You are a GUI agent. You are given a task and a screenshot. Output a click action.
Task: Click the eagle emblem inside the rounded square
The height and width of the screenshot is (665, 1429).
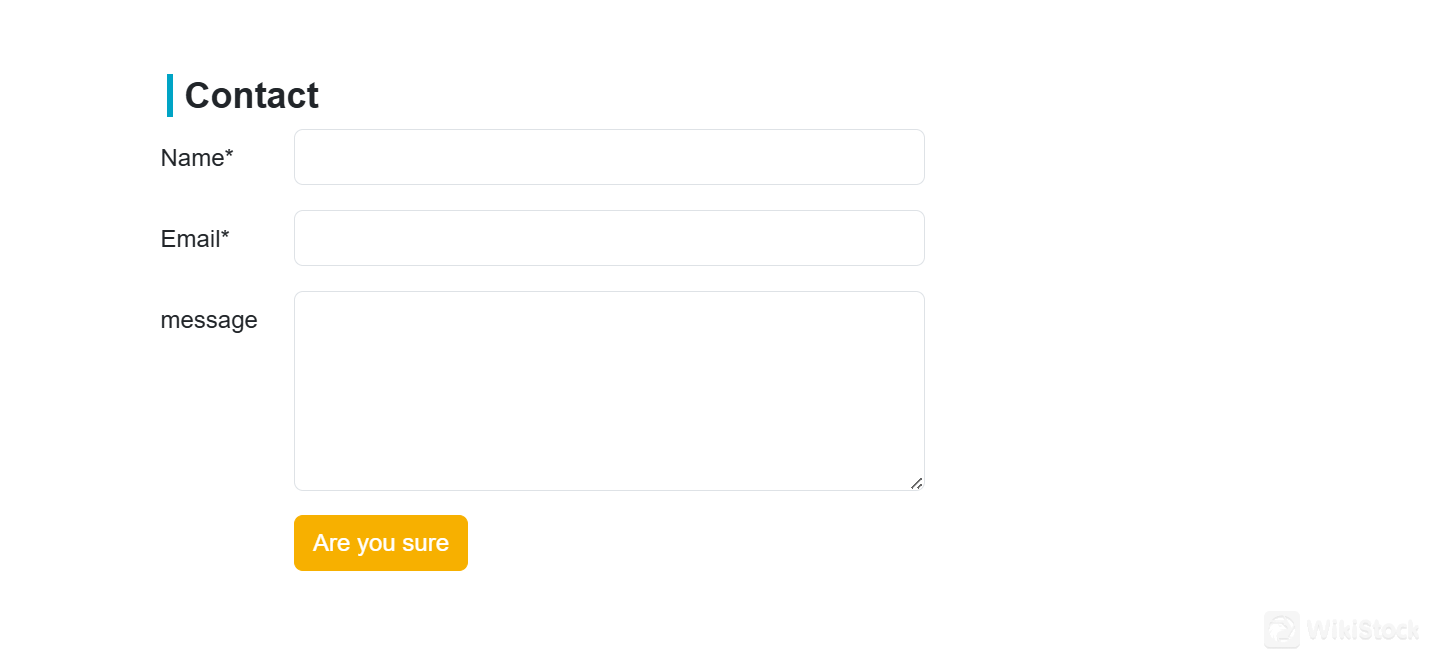pyautogui.click(x=1281, y=630)
